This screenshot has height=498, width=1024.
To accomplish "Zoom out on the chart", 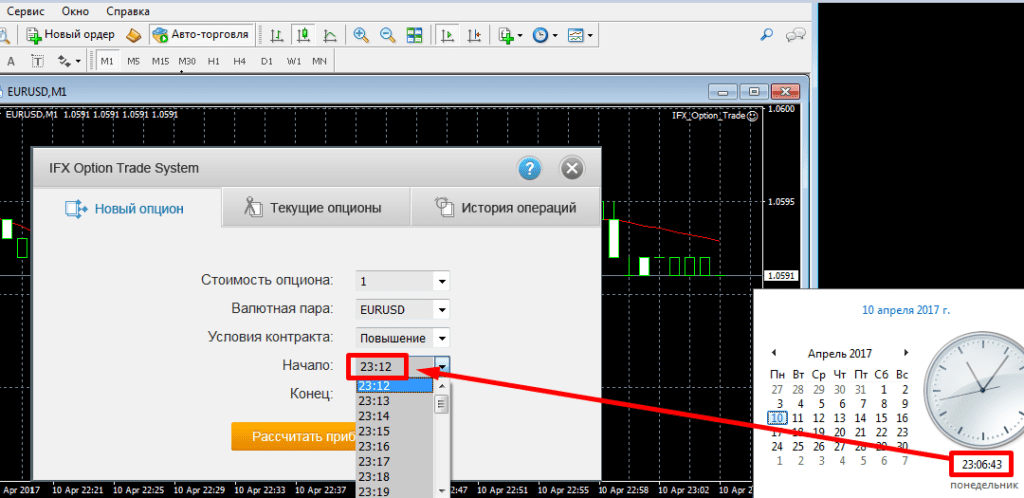I will 387,35.
